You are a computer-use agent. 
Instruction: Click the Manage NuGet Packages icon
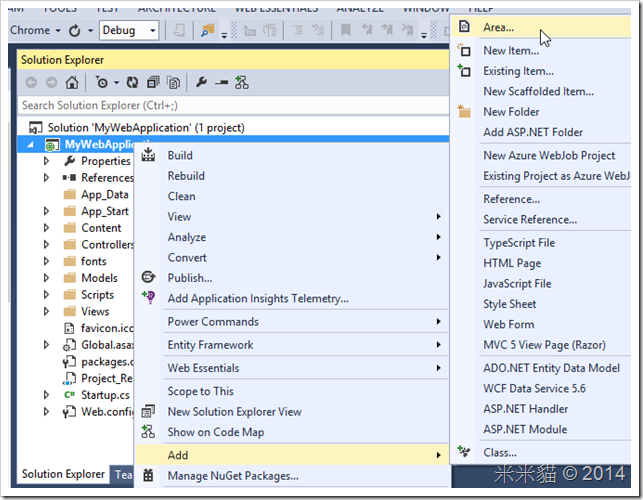(148, 475)
